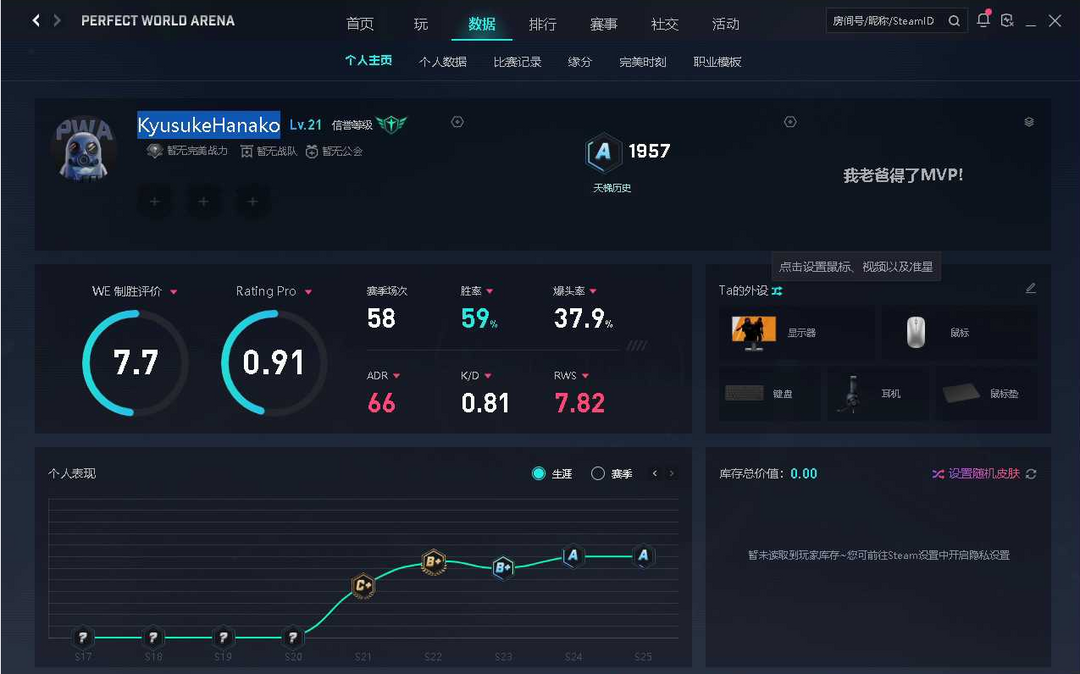Open the 首页 main tab
Screen dimensions: 1080x674
[360, 24]
